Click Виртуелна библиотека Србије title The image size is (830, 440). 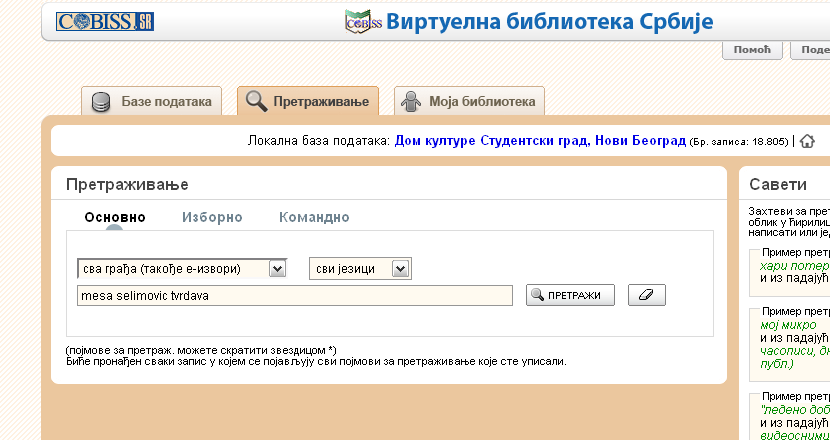[549, 22]
